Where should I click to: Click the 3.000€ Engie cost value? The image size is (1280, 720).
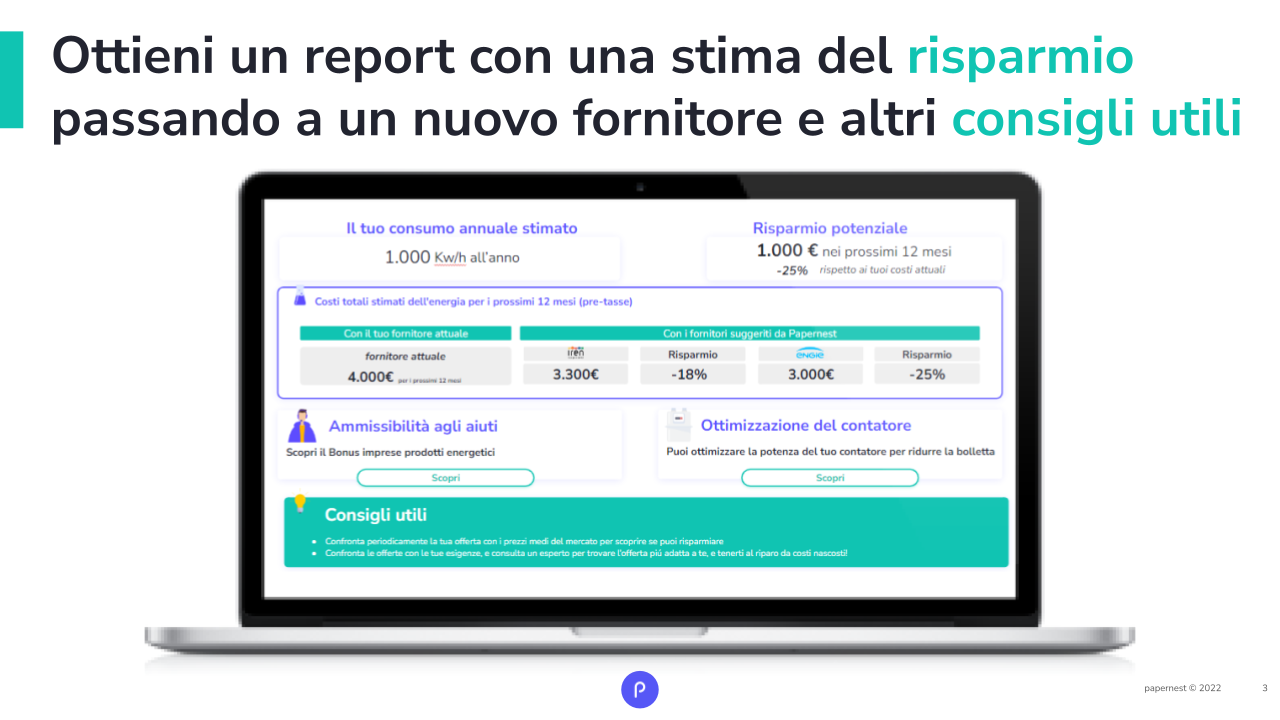pos(809,375)
